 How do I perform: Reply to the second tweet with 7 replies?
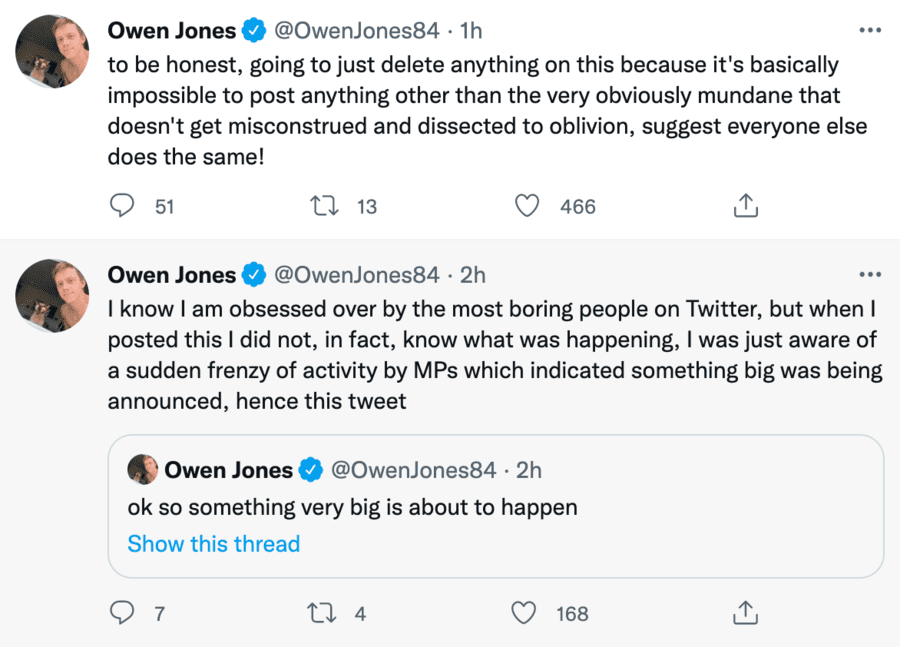tap(122, 613)
